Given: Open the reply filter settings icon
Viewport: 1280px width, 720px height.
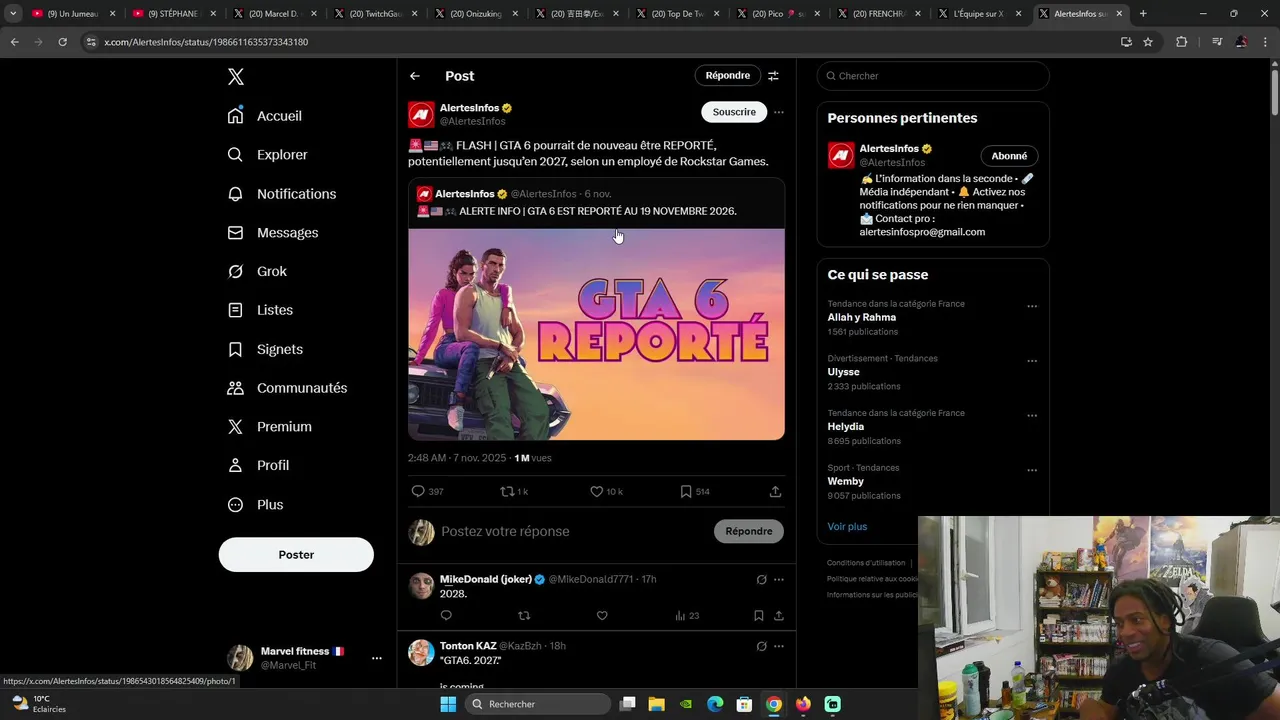Looking at the screenshot, I should click(773, 76).
